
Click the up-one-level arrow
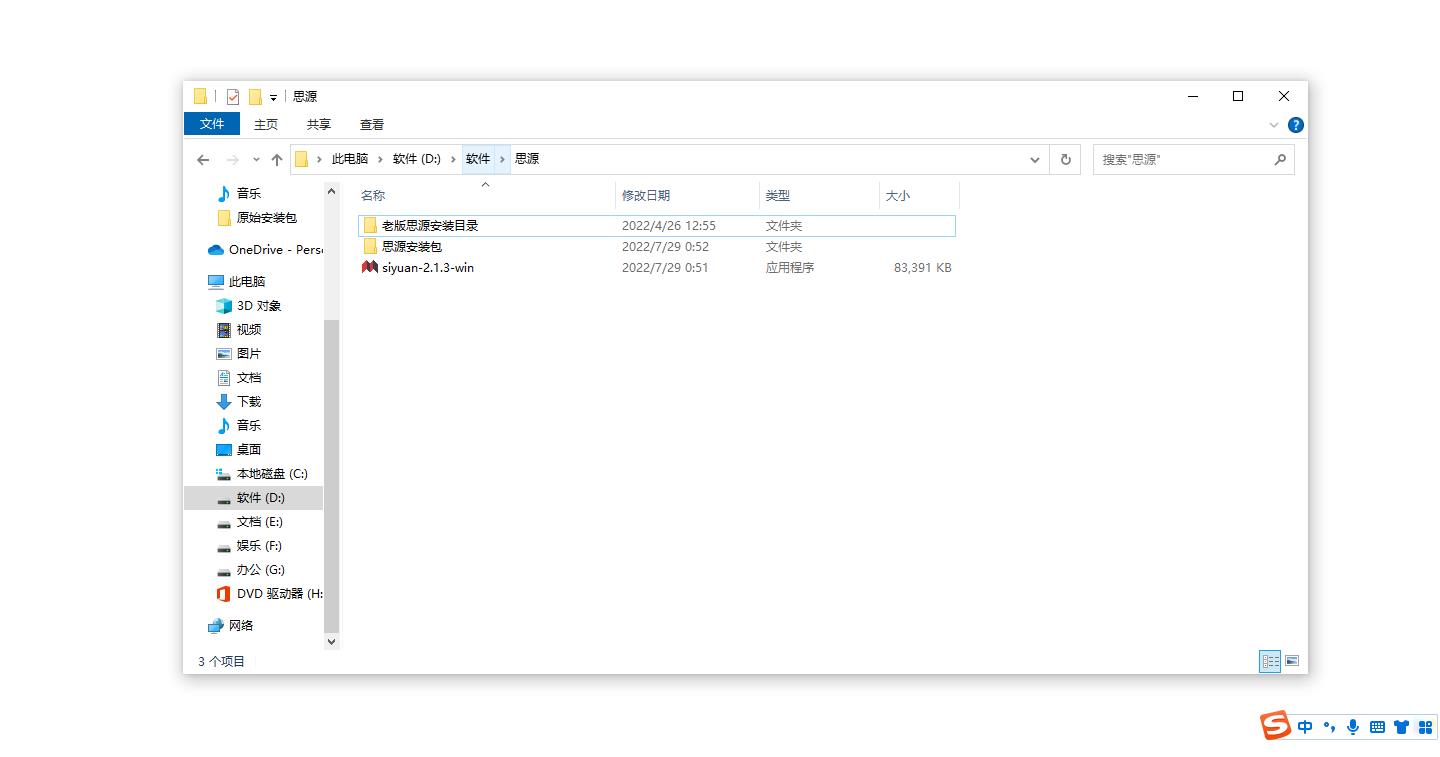click(276, 159)
